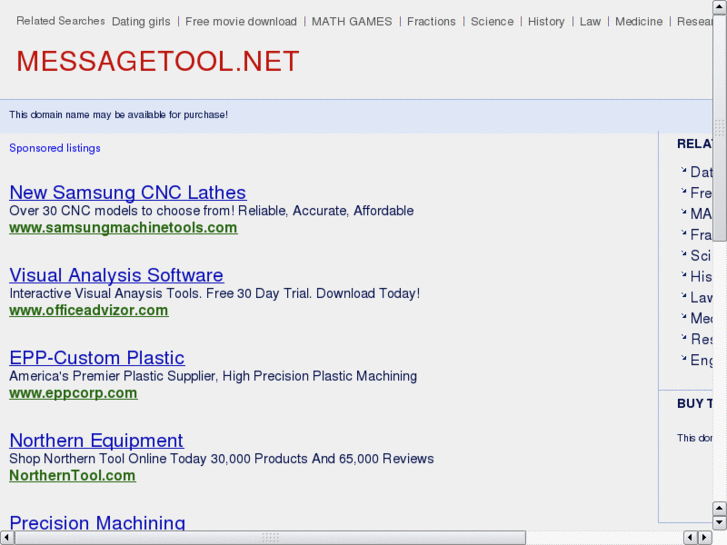Select Law related search in top bar
This screenshot has height=545, width=727.
pos(590,21)
